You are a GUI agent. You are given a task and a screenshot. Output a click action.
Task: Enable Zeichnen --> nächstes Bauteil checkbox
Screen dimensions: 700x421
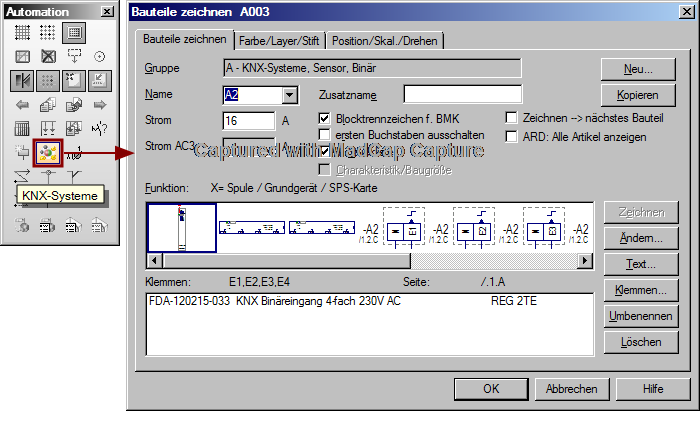512,118
